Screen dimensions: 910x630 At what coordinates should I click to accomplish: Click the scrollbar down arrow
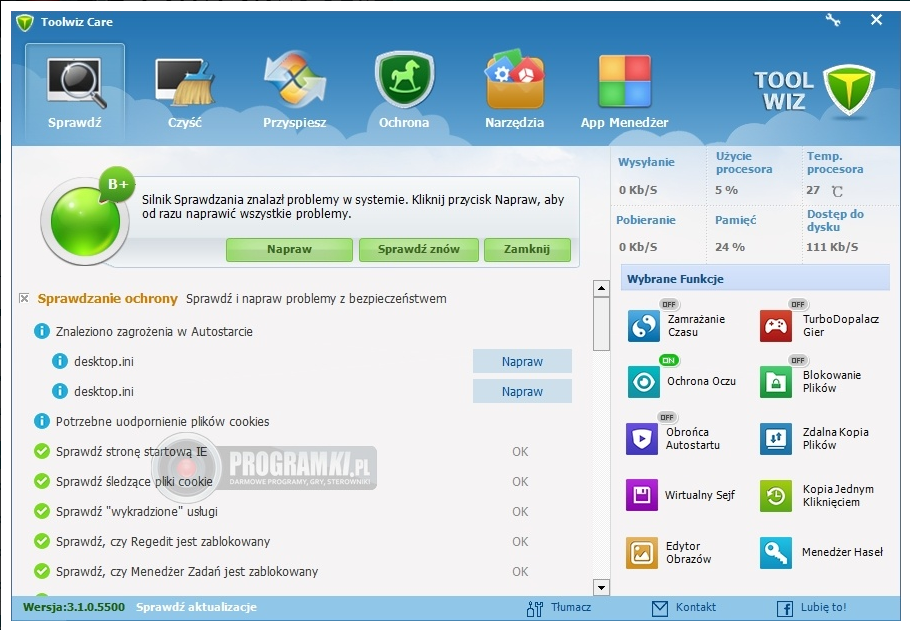coord(601,588)
